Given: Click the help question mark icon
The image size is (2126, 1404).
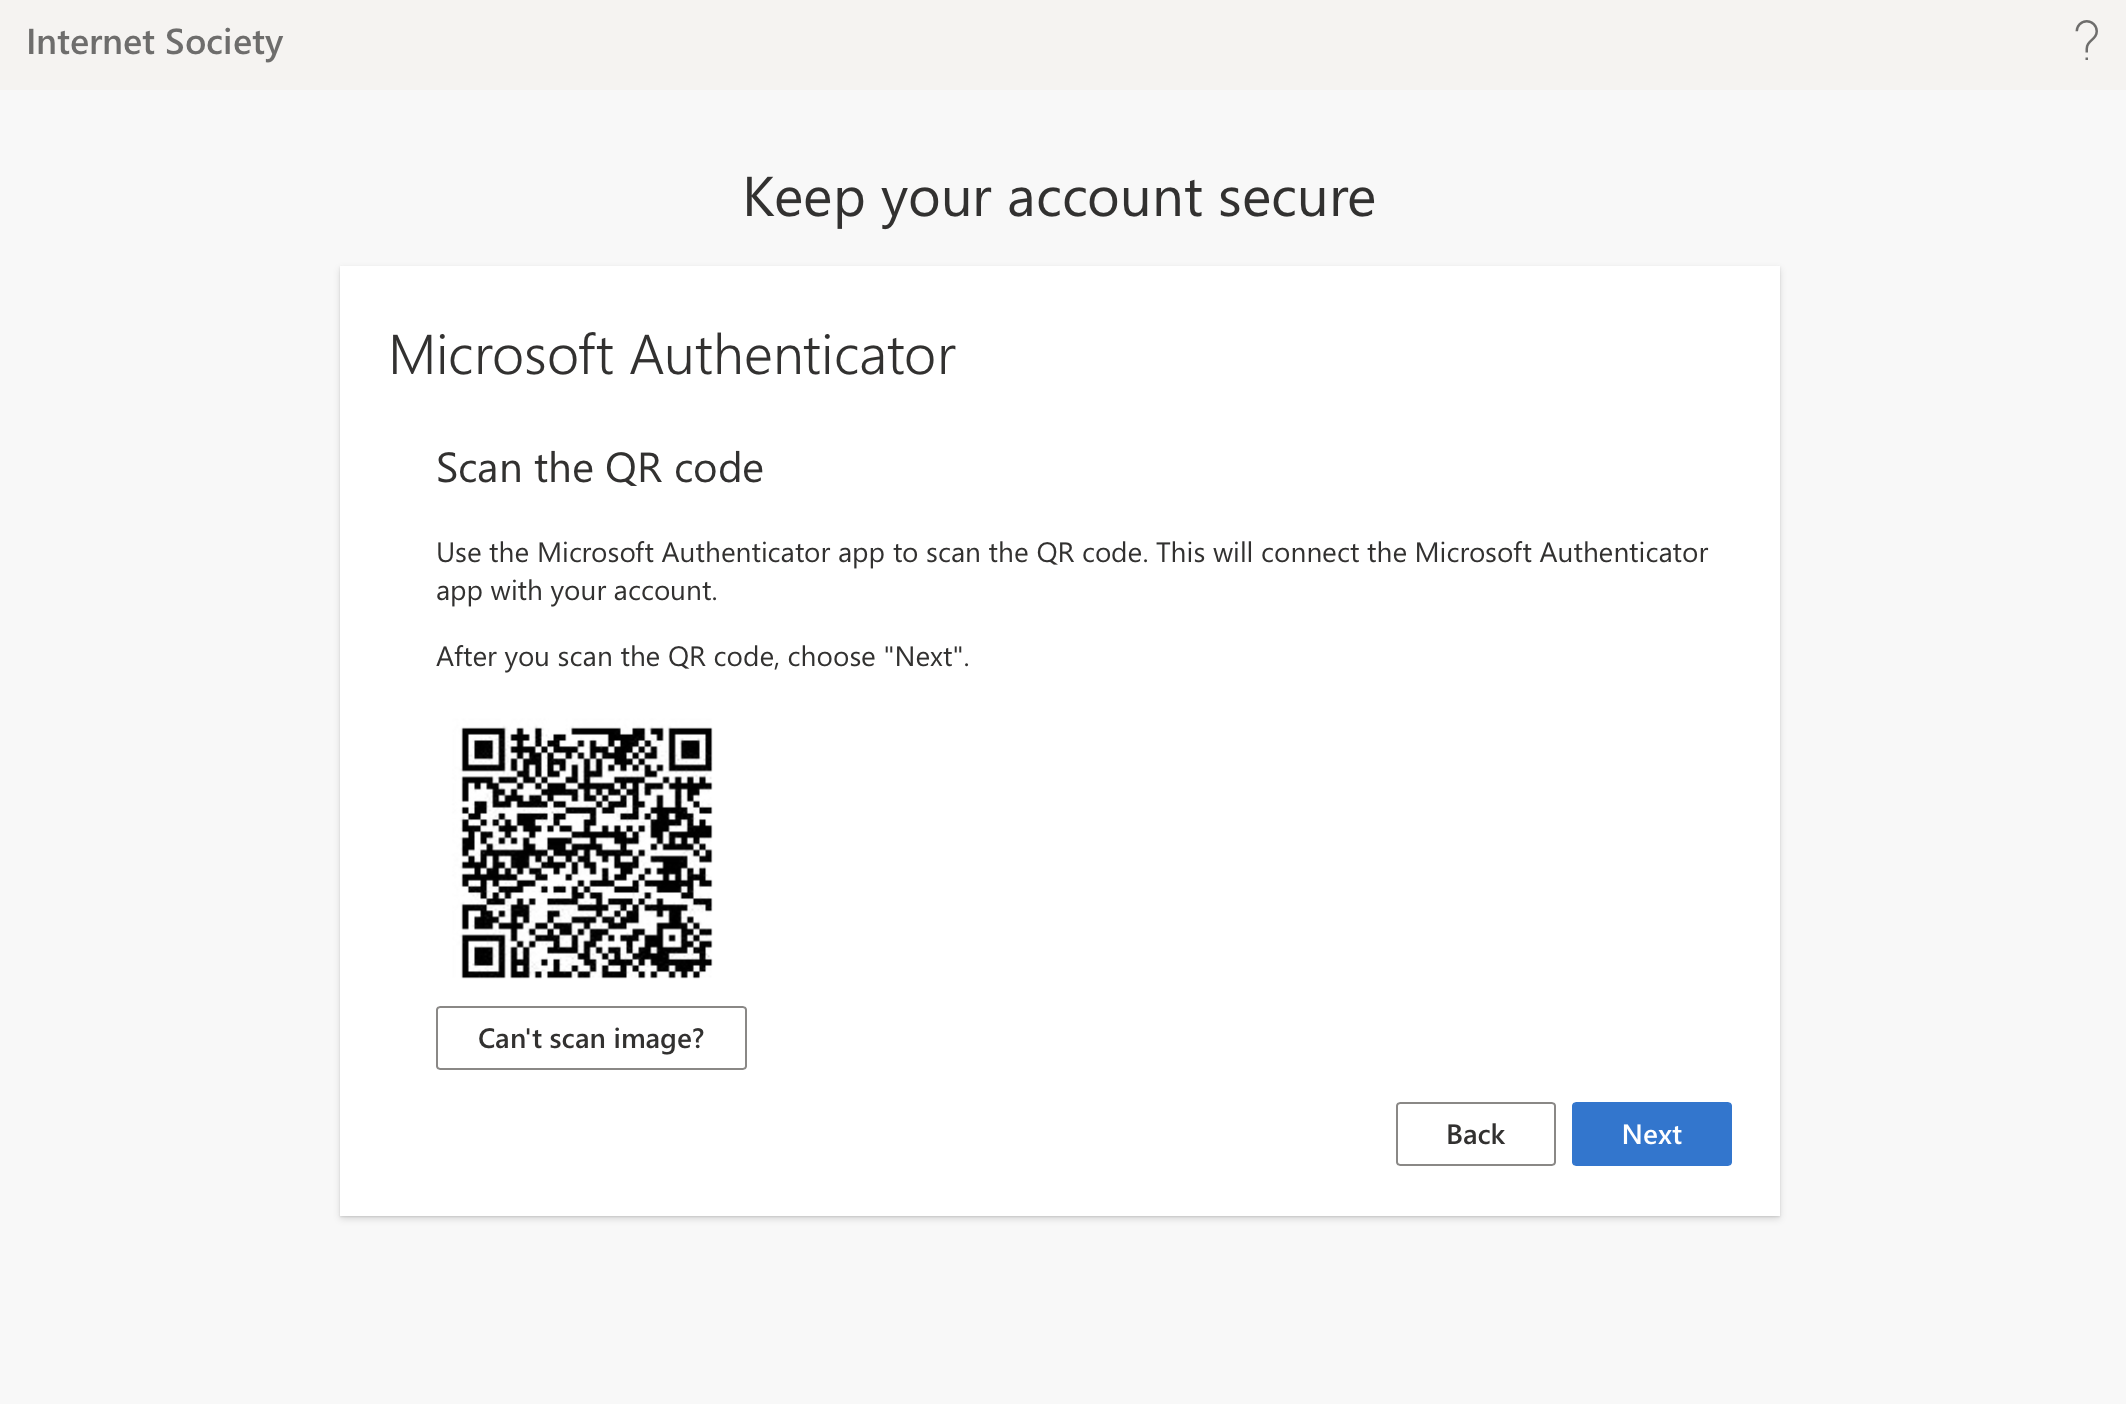Looking at the screenshot, I should coord(2086,41).
